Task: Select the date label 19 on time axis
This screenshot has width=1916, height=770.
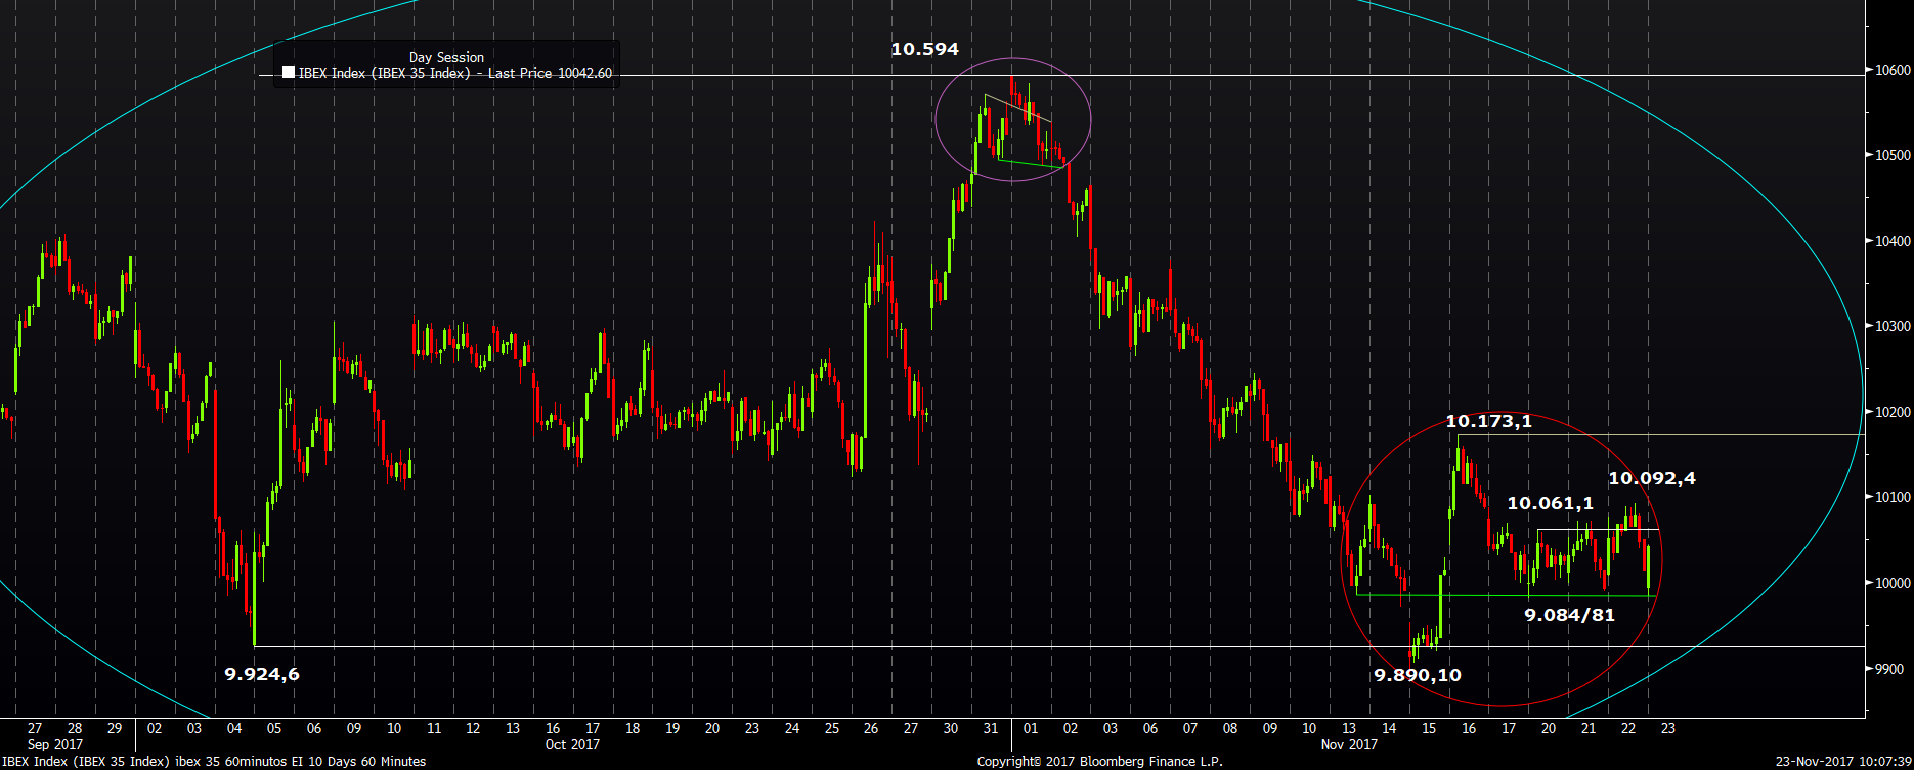Action: [x=673, y=728]
